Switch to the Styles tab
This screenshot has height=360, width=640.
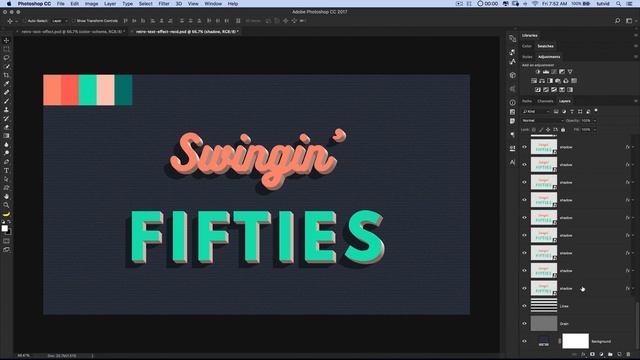click(527, 57)
